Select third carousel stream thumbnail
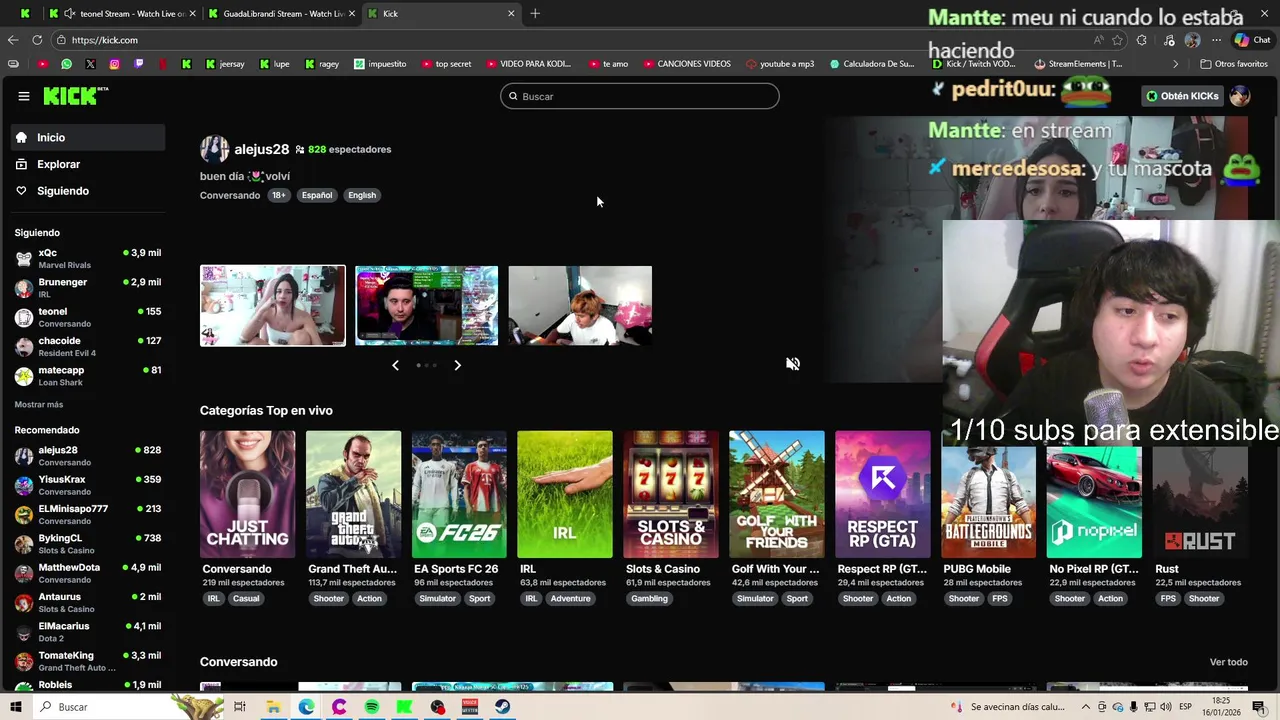The image size is (1280, 720). click(580, 305)
